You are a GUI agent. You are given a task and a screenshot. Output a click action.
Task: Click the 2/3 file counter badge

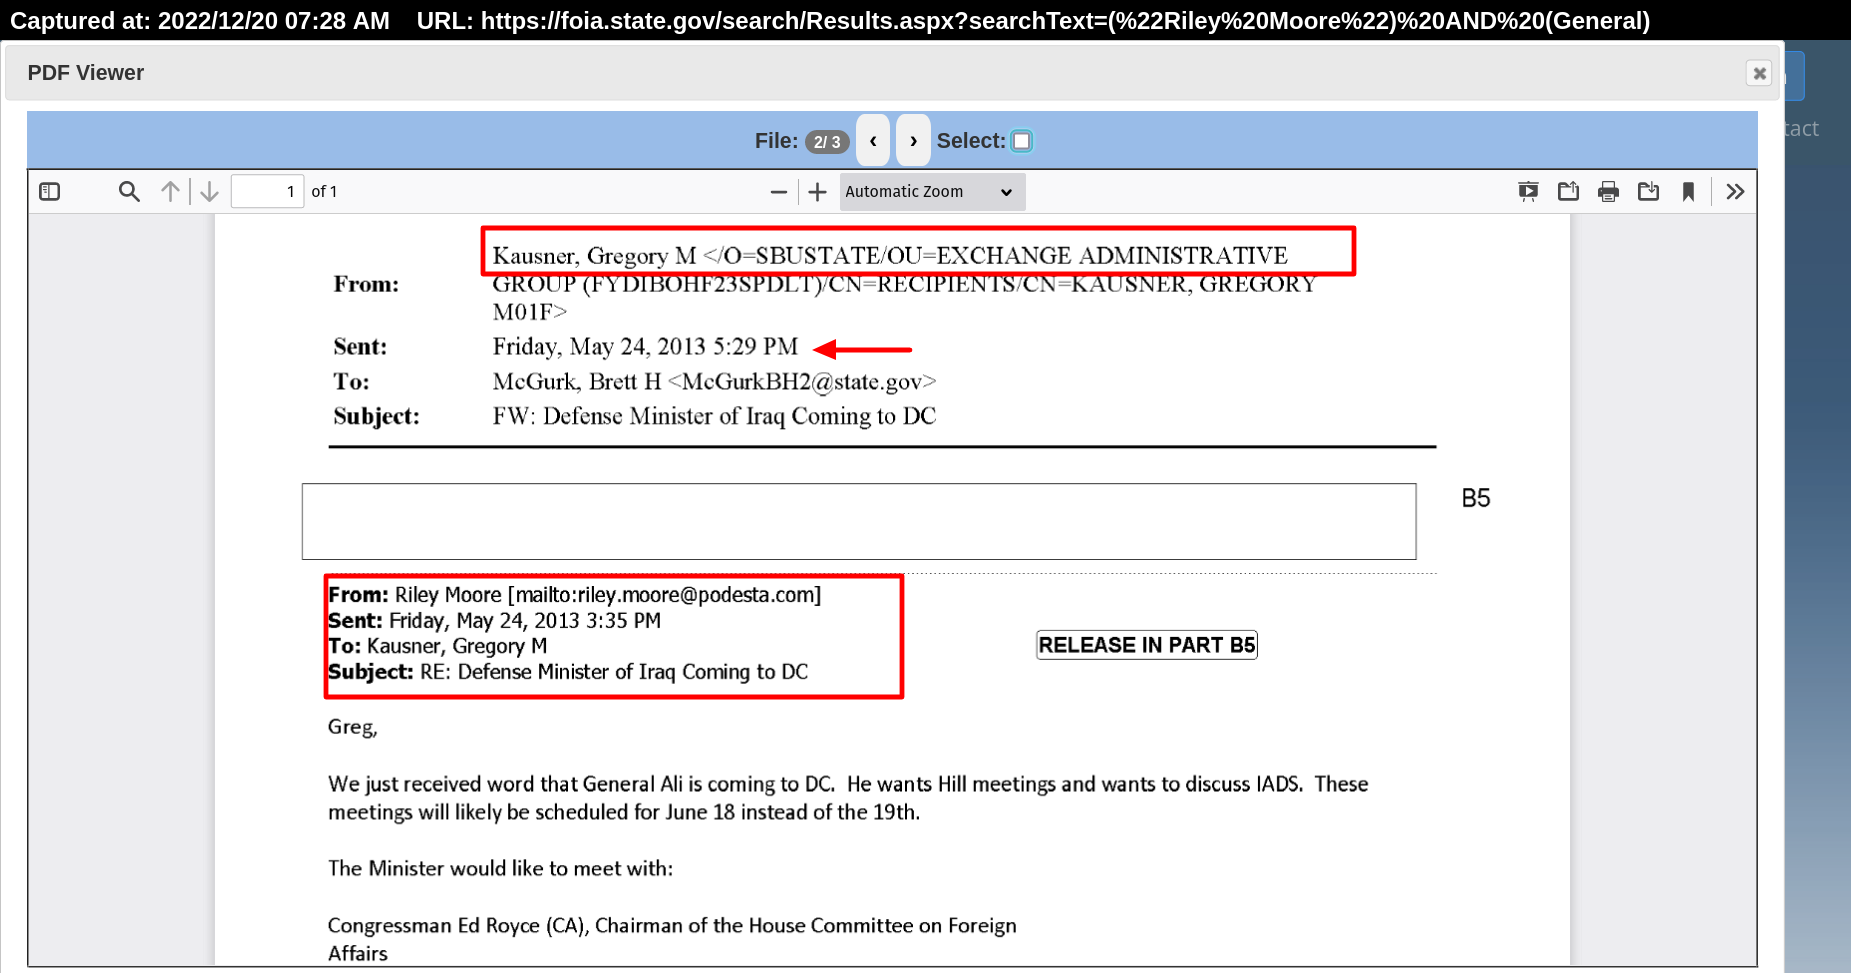pyautogui.click(x=827, y=142)
